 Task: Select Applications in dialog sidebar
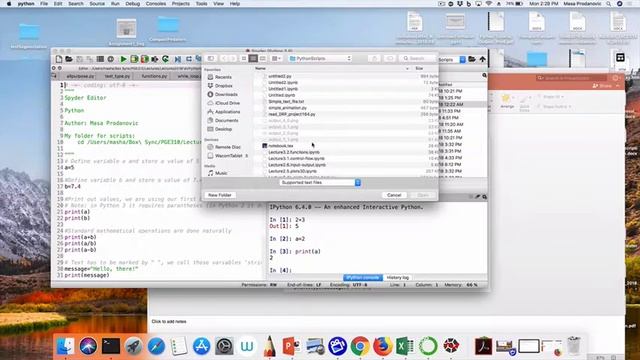pyautogui.click(x=224, y=112)
